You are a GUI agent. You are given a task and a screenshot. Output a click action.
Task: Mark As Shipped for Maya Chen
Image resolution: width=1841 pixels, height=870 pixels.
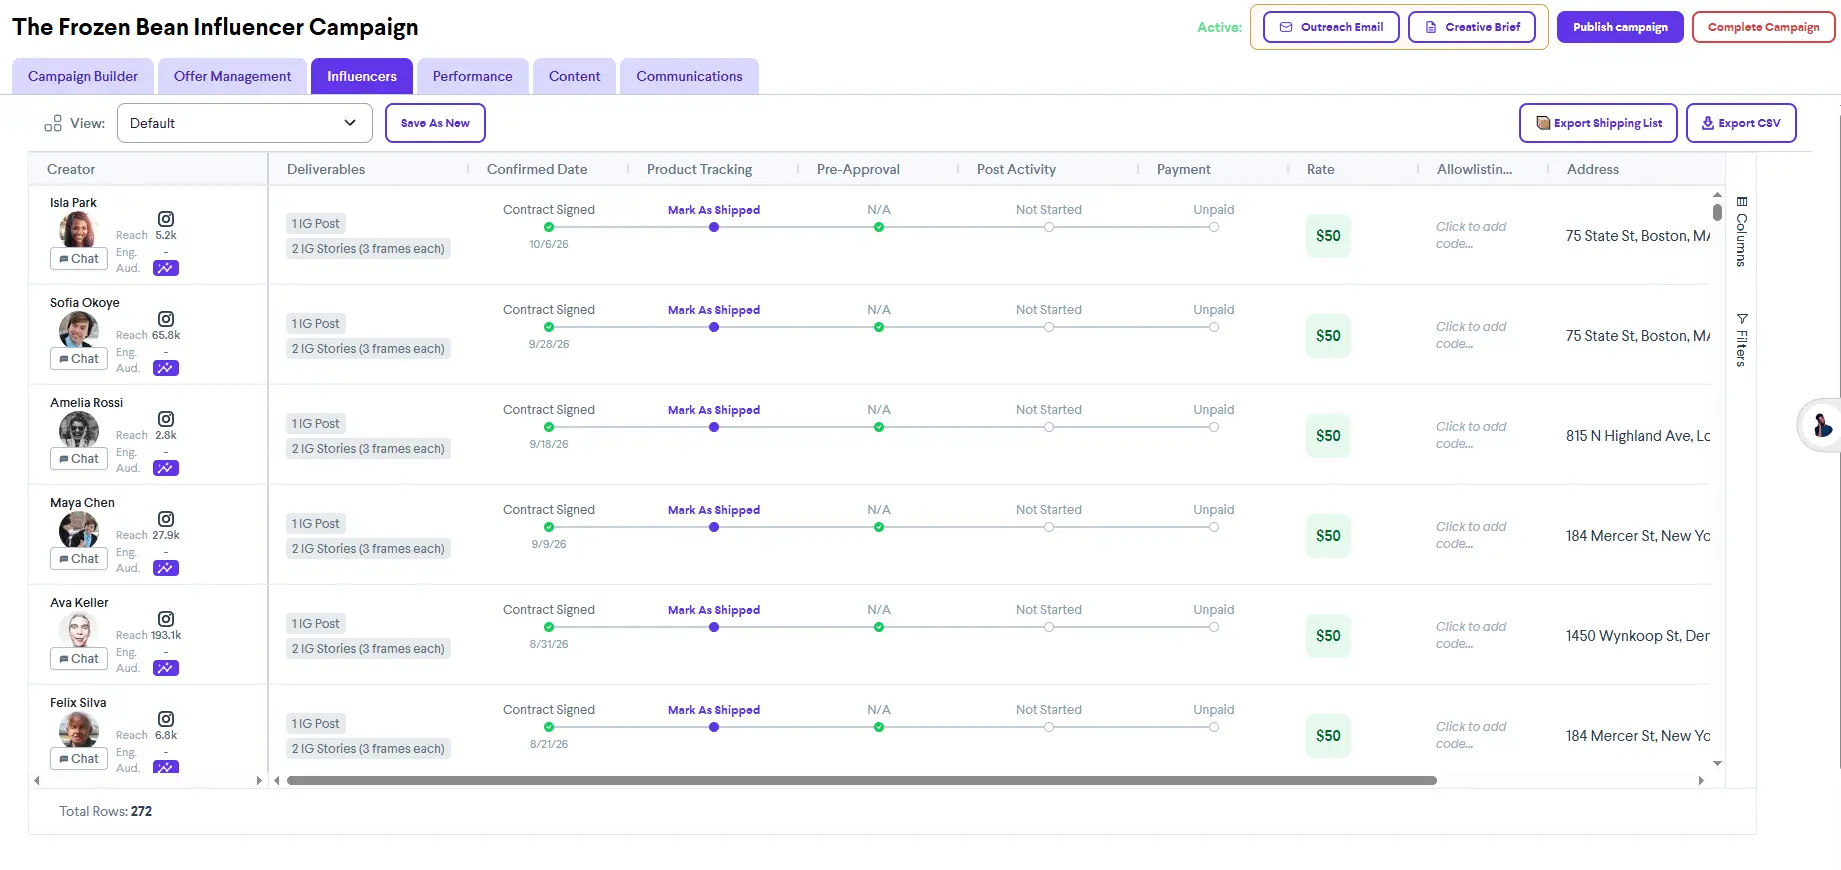(714, 510)
